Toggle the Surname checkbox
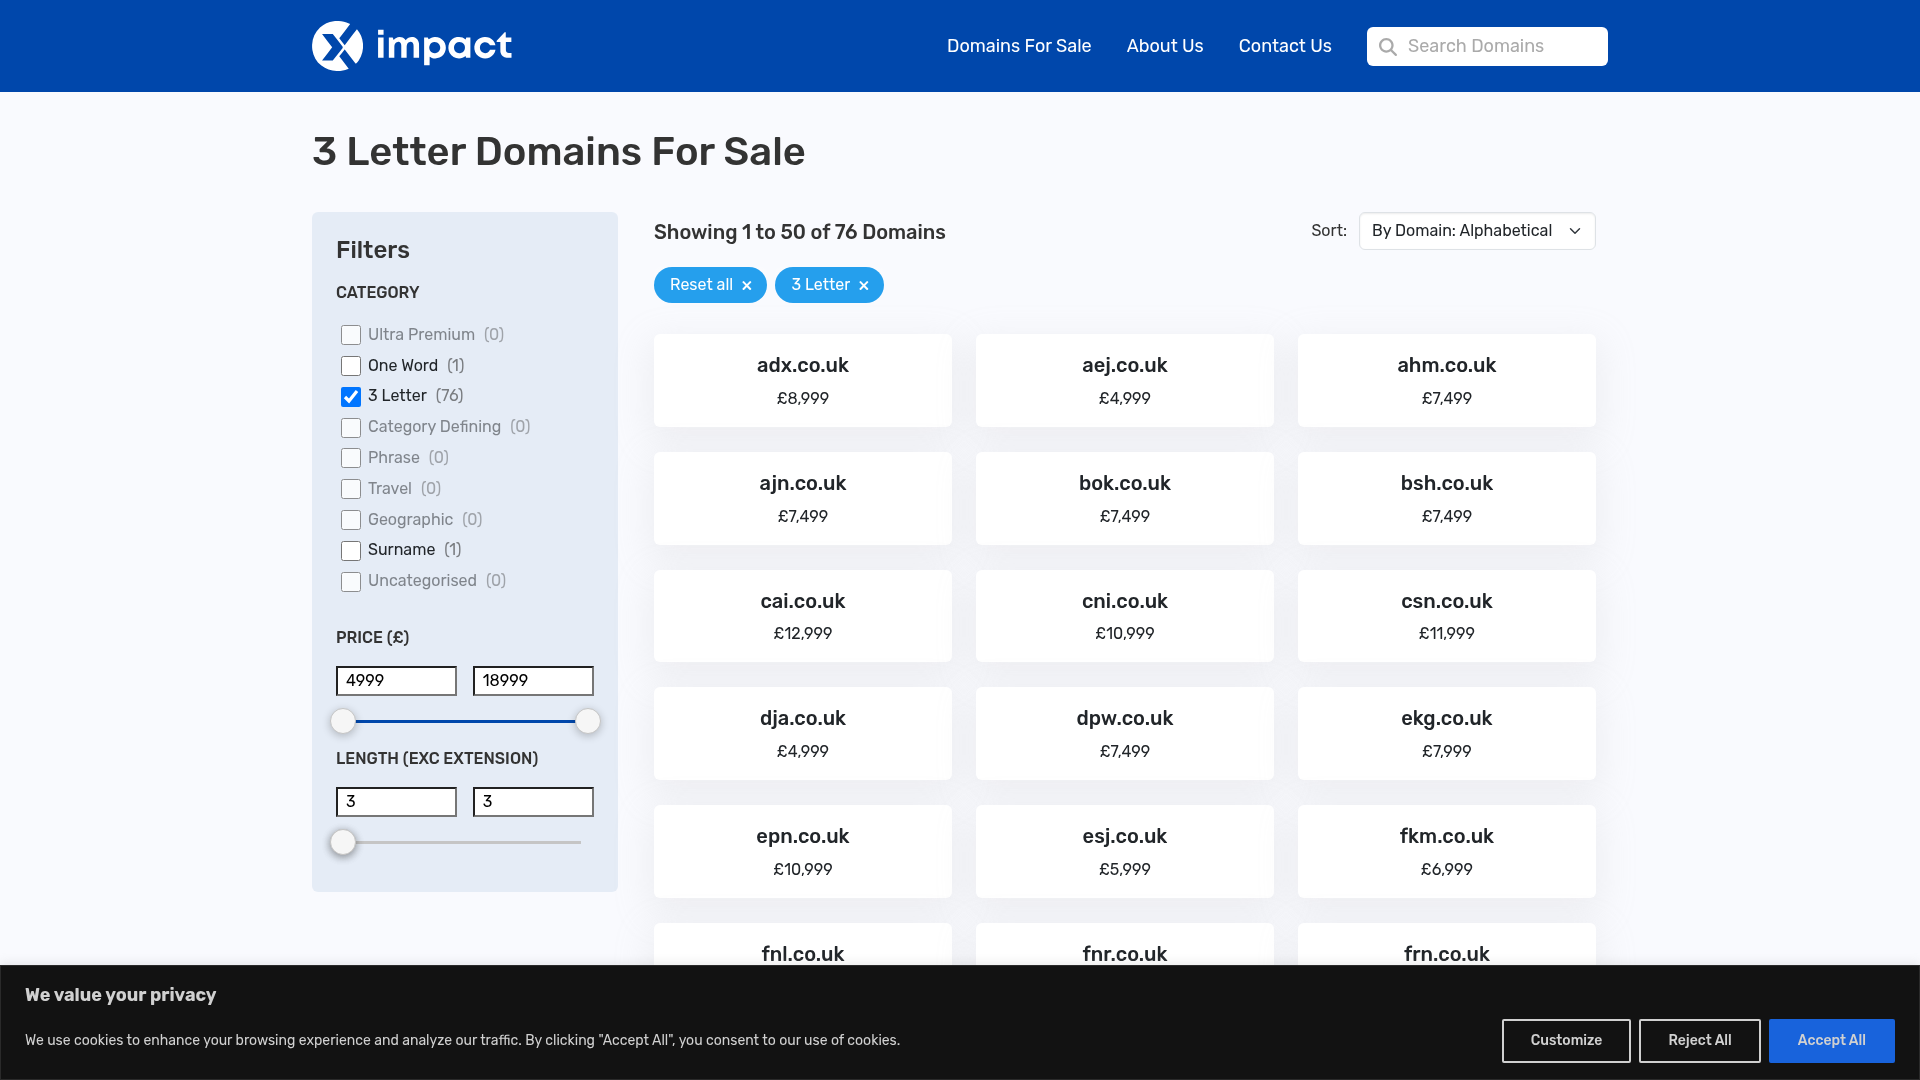The height and width of the screenshot is (1080, 1920). (x=351, y=551)
